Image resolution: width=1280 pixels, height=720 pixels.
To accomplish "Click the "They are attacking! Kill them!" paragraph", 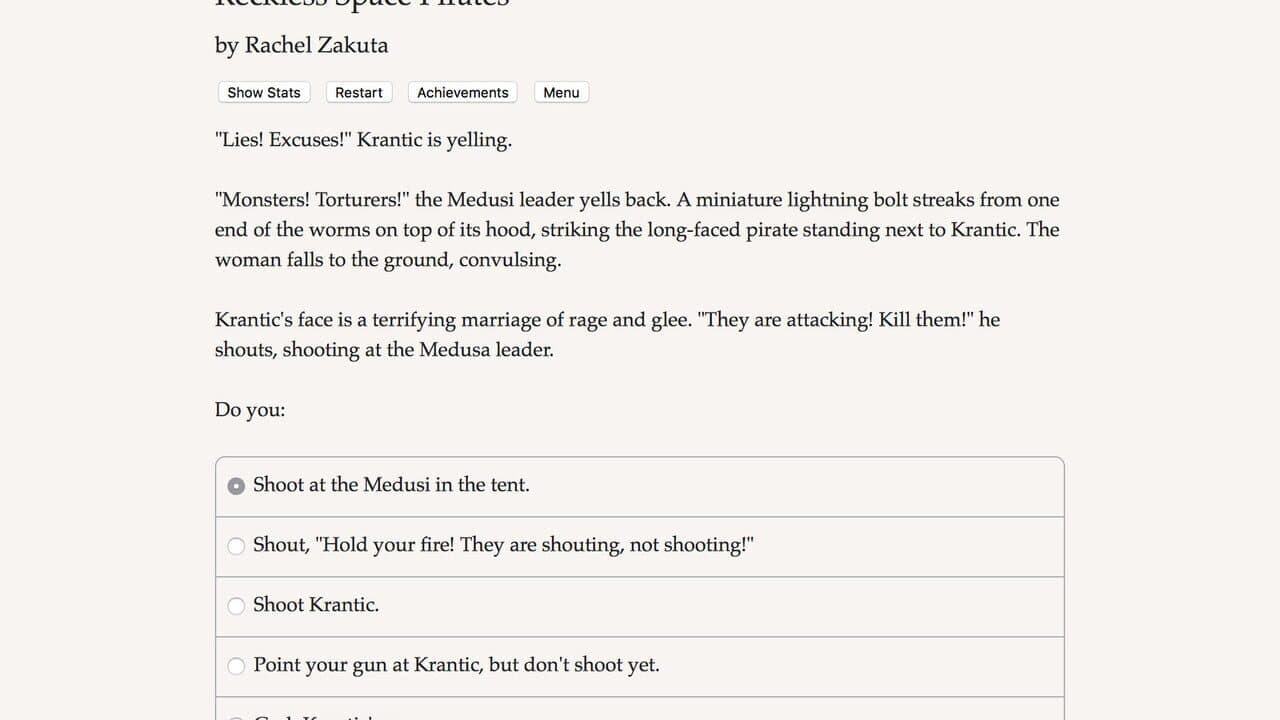I will (x=607, y=335).
